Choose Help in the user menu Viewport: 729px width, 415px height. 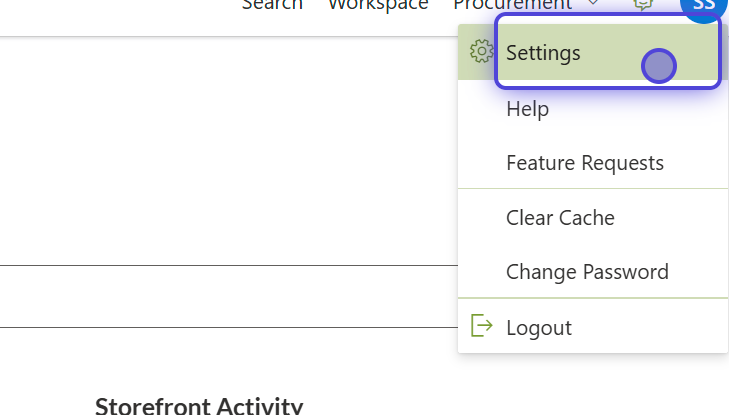click(528, 109)
